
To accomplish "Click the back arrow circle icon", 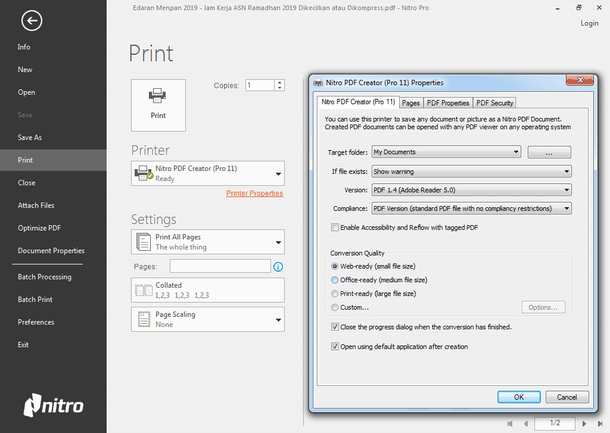I will click(x=32, y=21).
